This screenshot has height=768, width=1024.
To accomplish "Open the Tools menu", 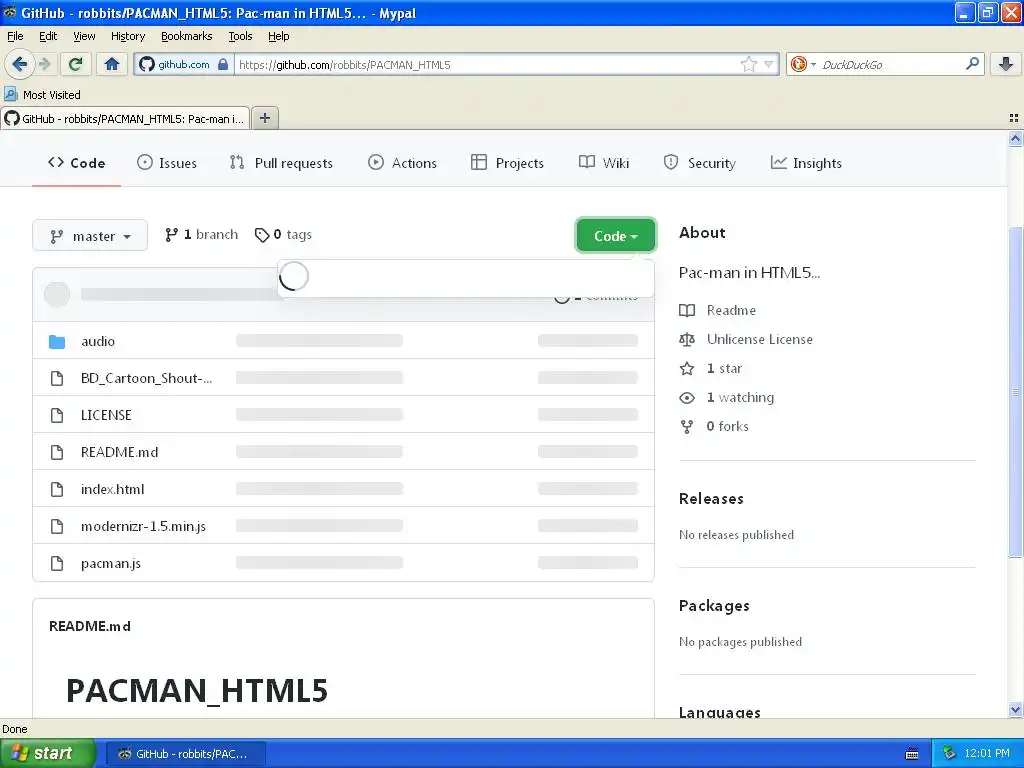I will click(240, 36).
